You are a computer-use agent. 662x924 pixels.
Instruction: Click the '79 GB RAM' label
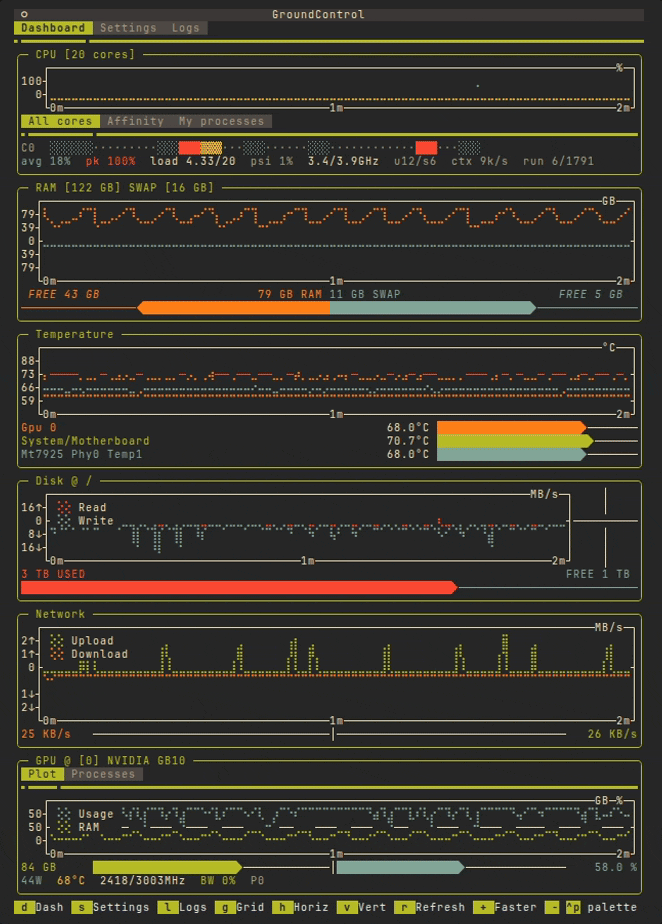click(x=289, y=294)
